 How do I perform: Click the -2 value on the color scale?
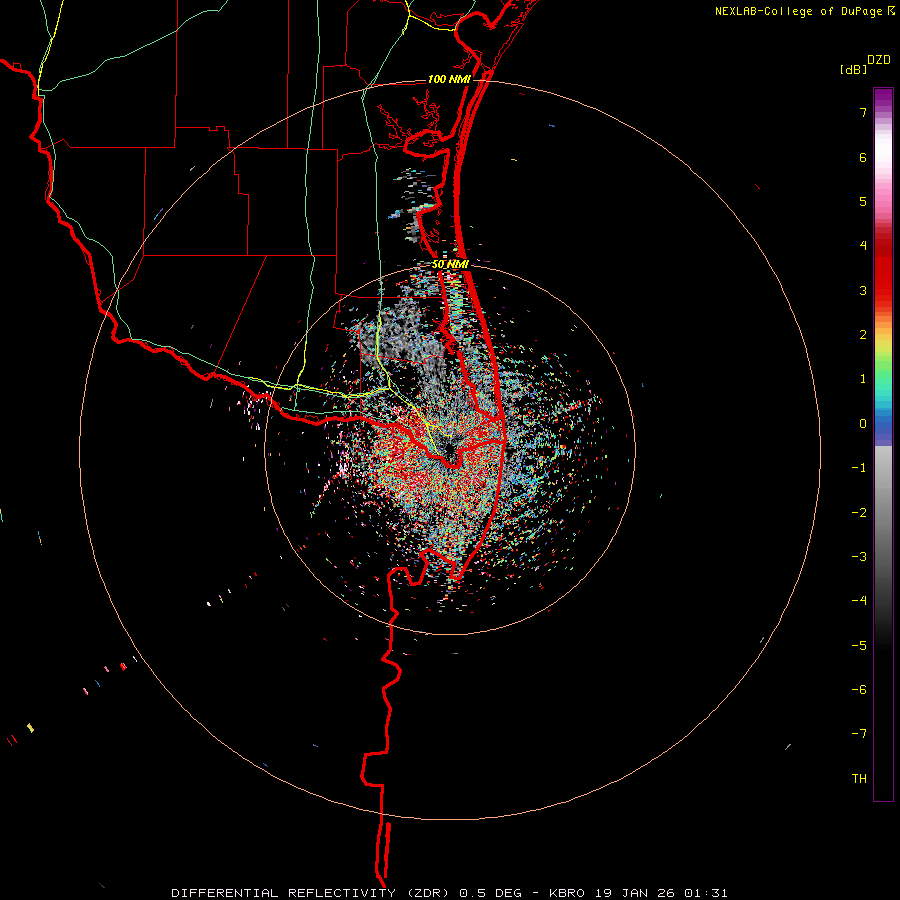coord(859,513)
